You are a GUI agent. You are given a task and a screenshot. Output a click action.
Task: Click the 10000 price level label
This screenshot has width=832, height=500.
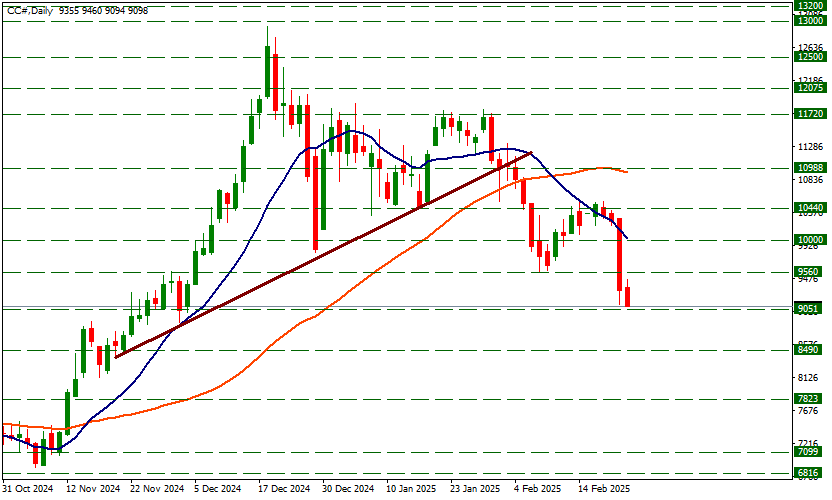[810, 240]
